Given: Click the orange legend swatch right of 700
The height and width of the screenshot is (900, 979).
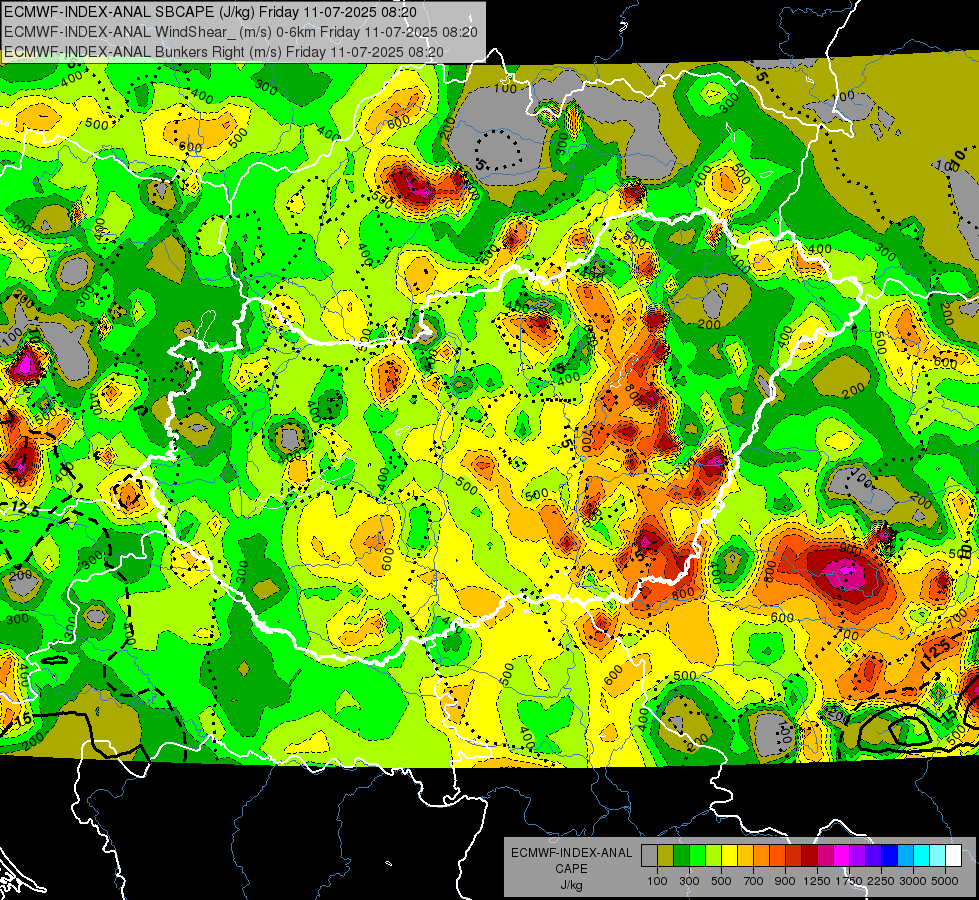Looking at the screenshot, I should point(761,856).
